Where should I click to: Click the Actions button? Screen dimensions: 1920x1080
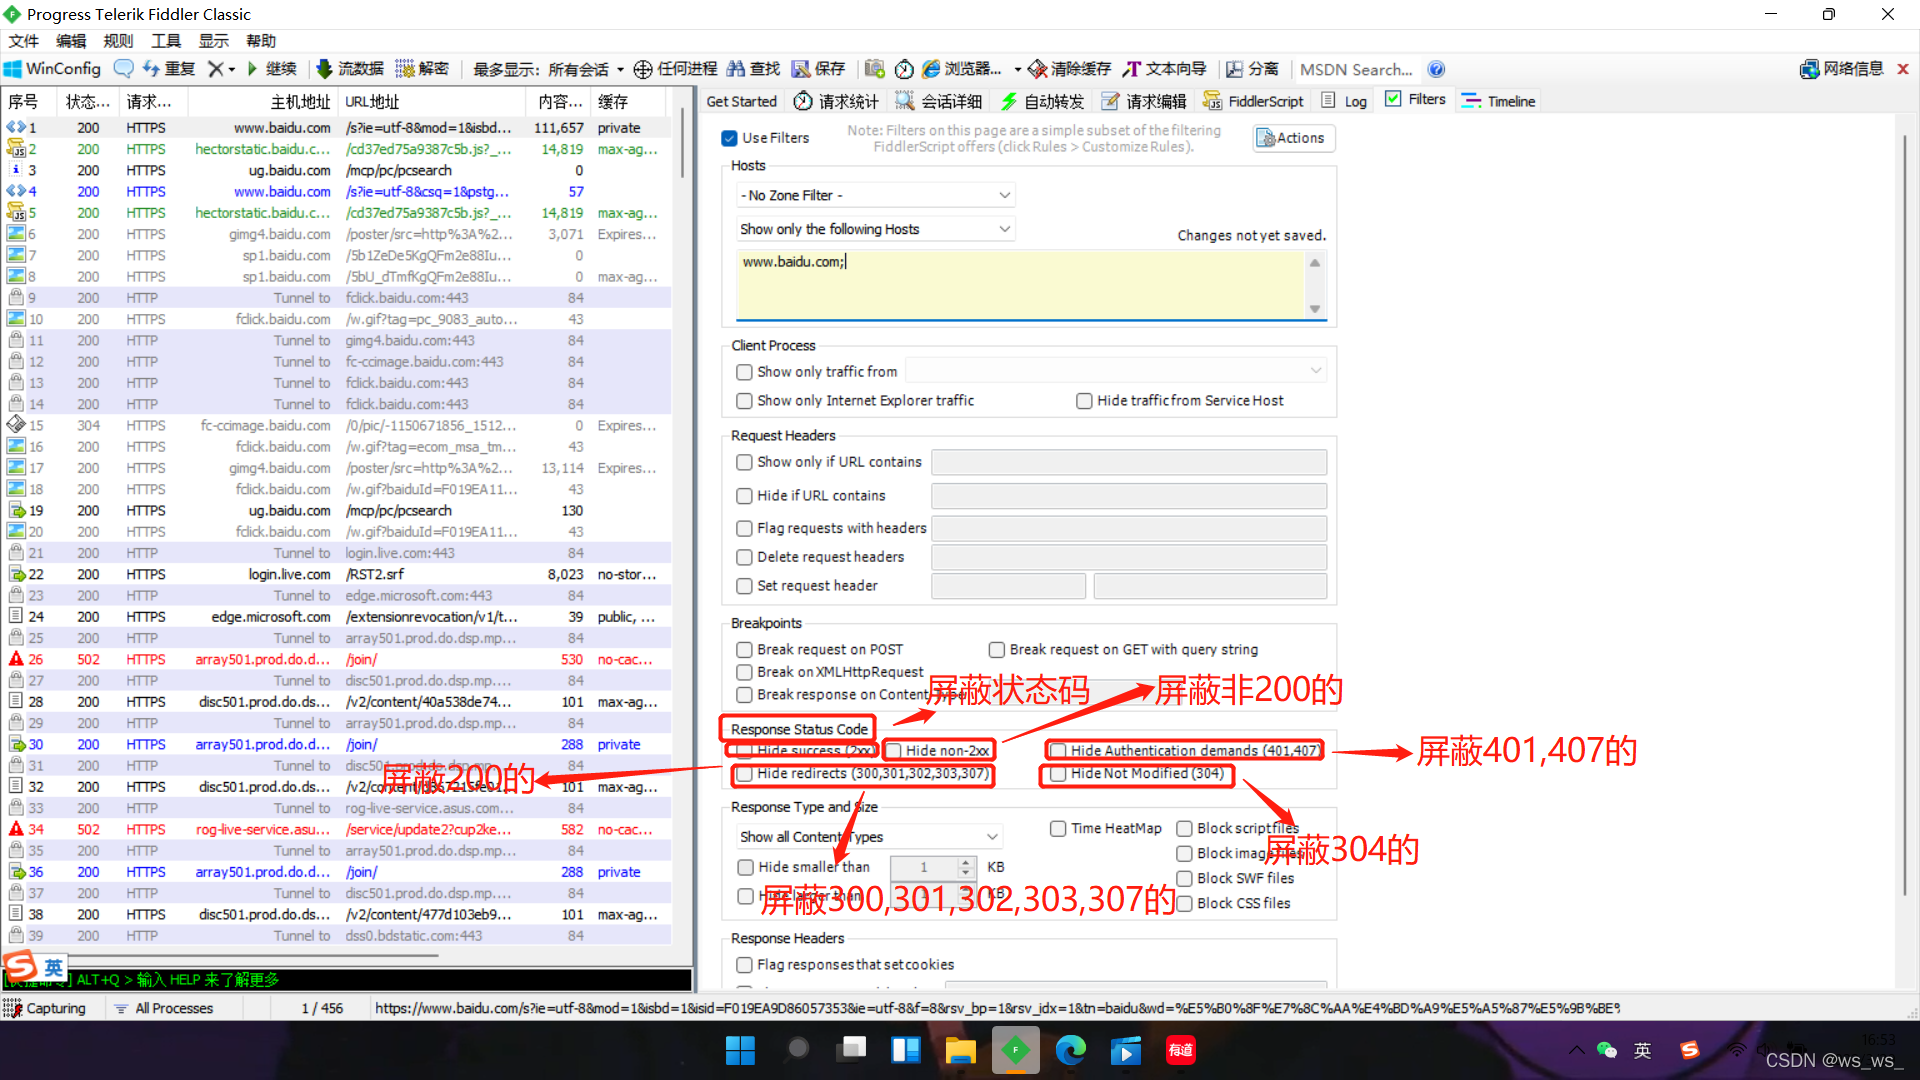(x=1292, y=138)
